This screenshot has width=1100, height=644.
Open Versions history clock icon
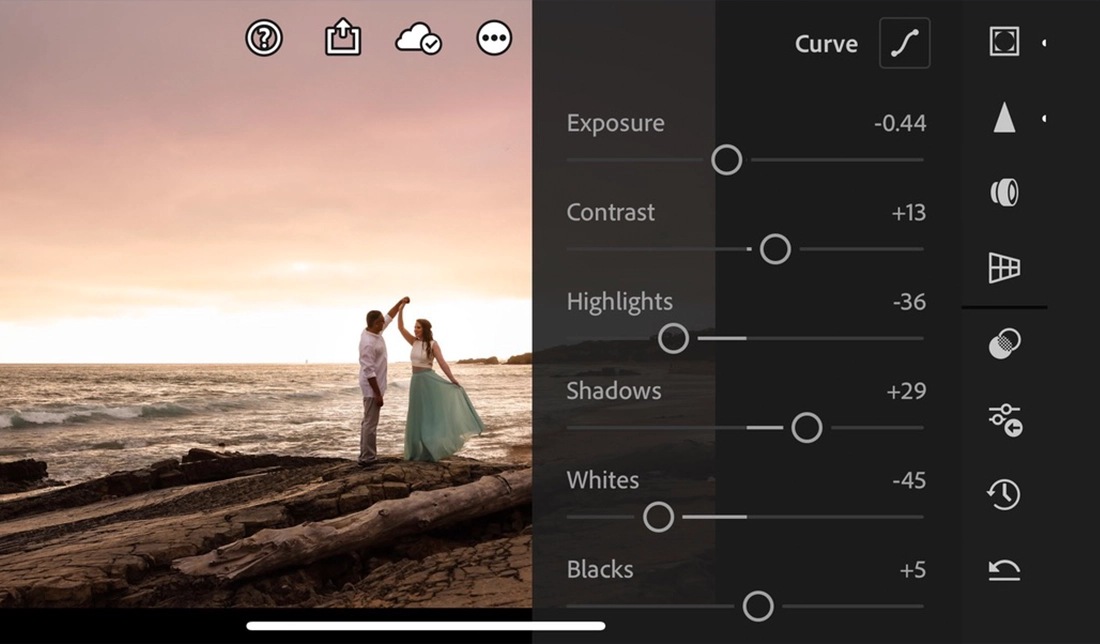(1004, 494)
